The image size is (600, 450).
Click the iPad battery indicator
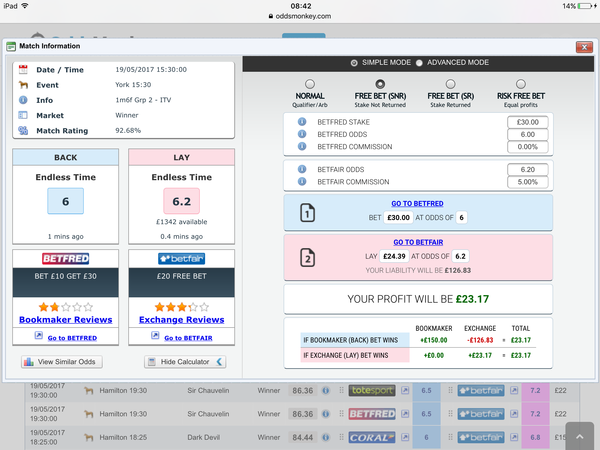coord(587,6)
